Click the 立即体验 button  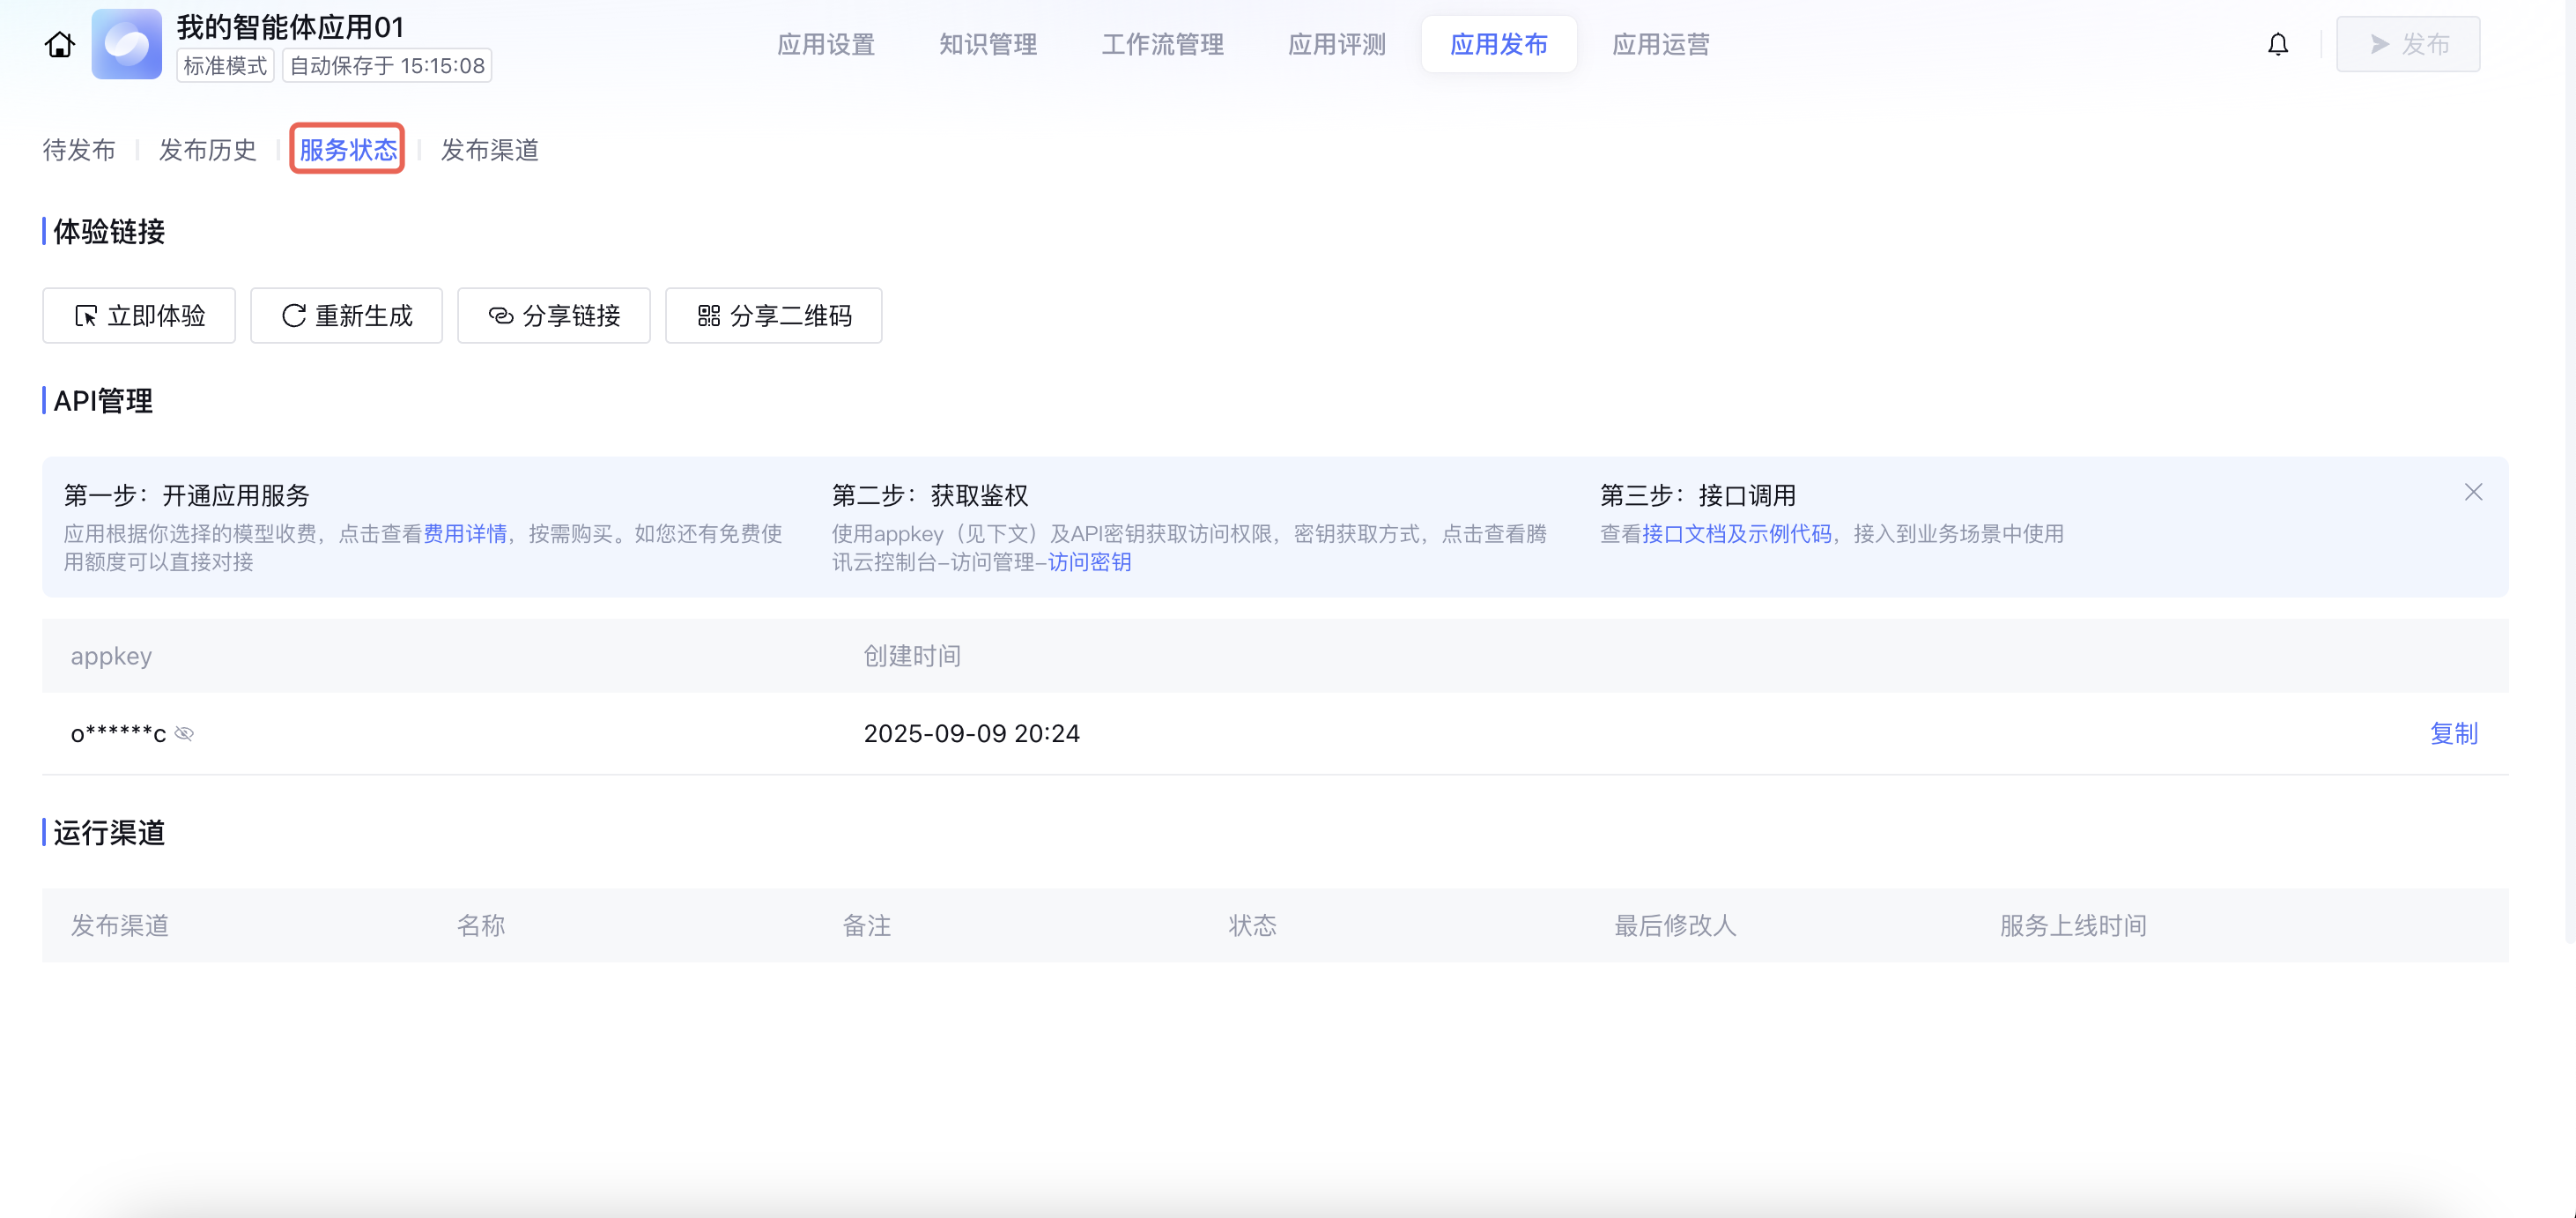(x=139, y=316)
